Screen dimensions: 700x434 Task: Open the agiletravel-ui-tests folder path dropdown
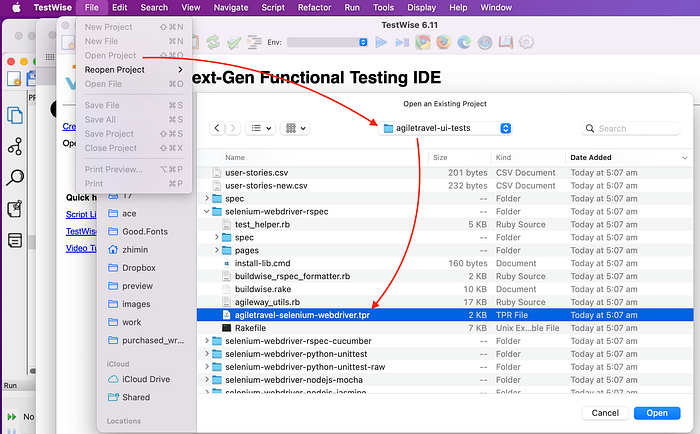[x=445, y=128]
